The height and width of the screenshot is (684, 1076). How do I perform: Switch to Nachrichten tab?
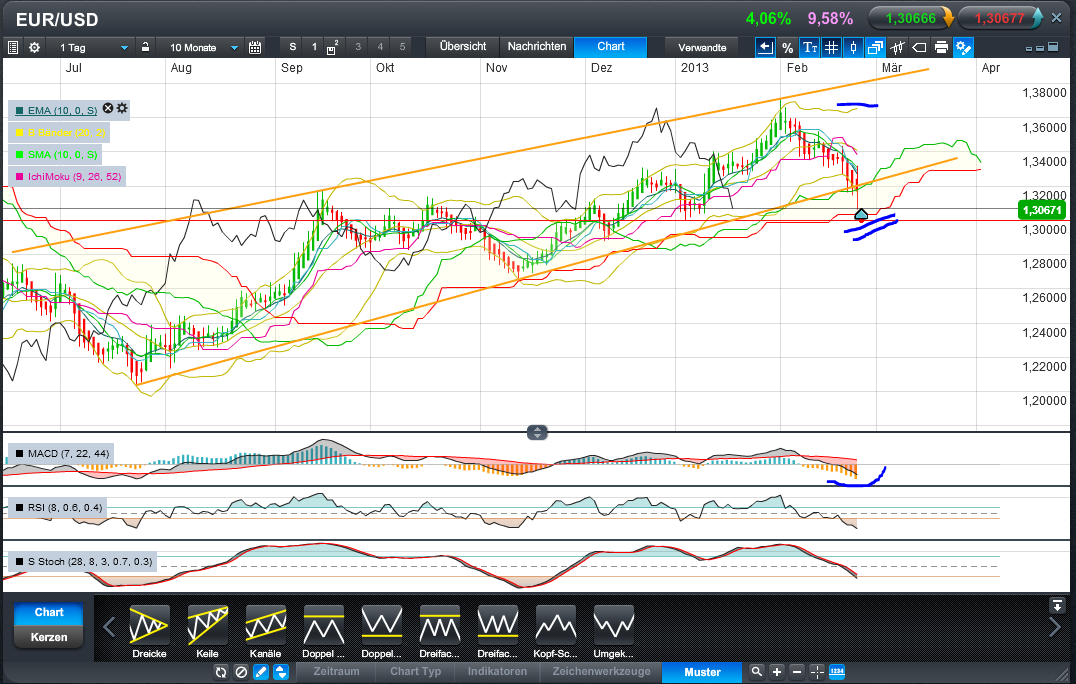[x=537, y=47]
